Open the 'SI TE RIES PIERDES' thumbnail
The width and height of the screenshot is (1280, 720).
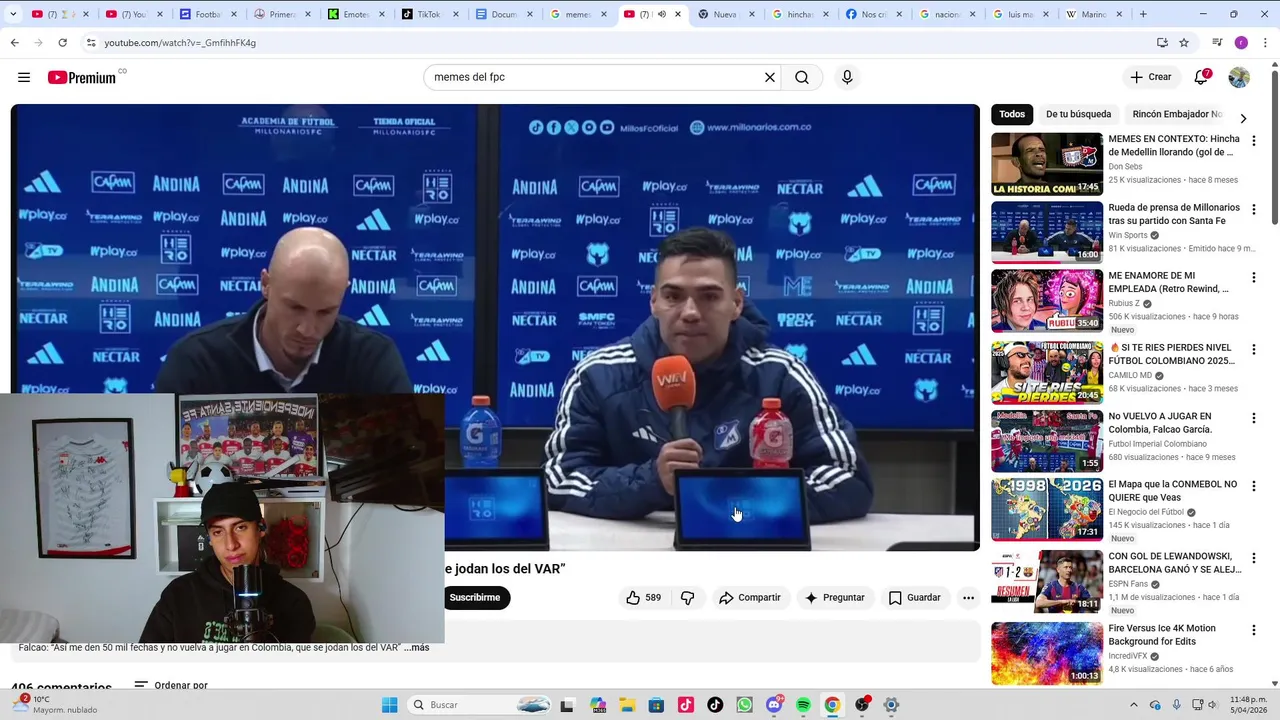[x=1047, y=372]
